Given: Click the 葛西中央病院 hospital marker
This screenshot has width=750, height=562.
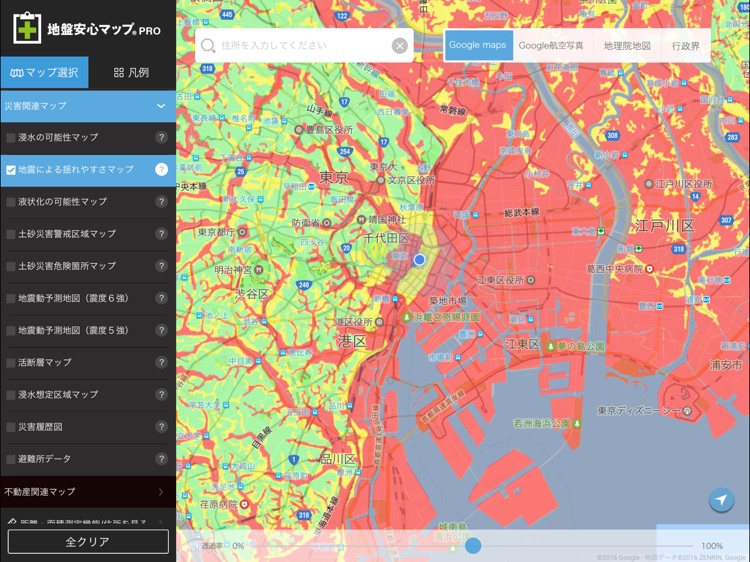Looking at the screenshot, I should coord(650,269).
